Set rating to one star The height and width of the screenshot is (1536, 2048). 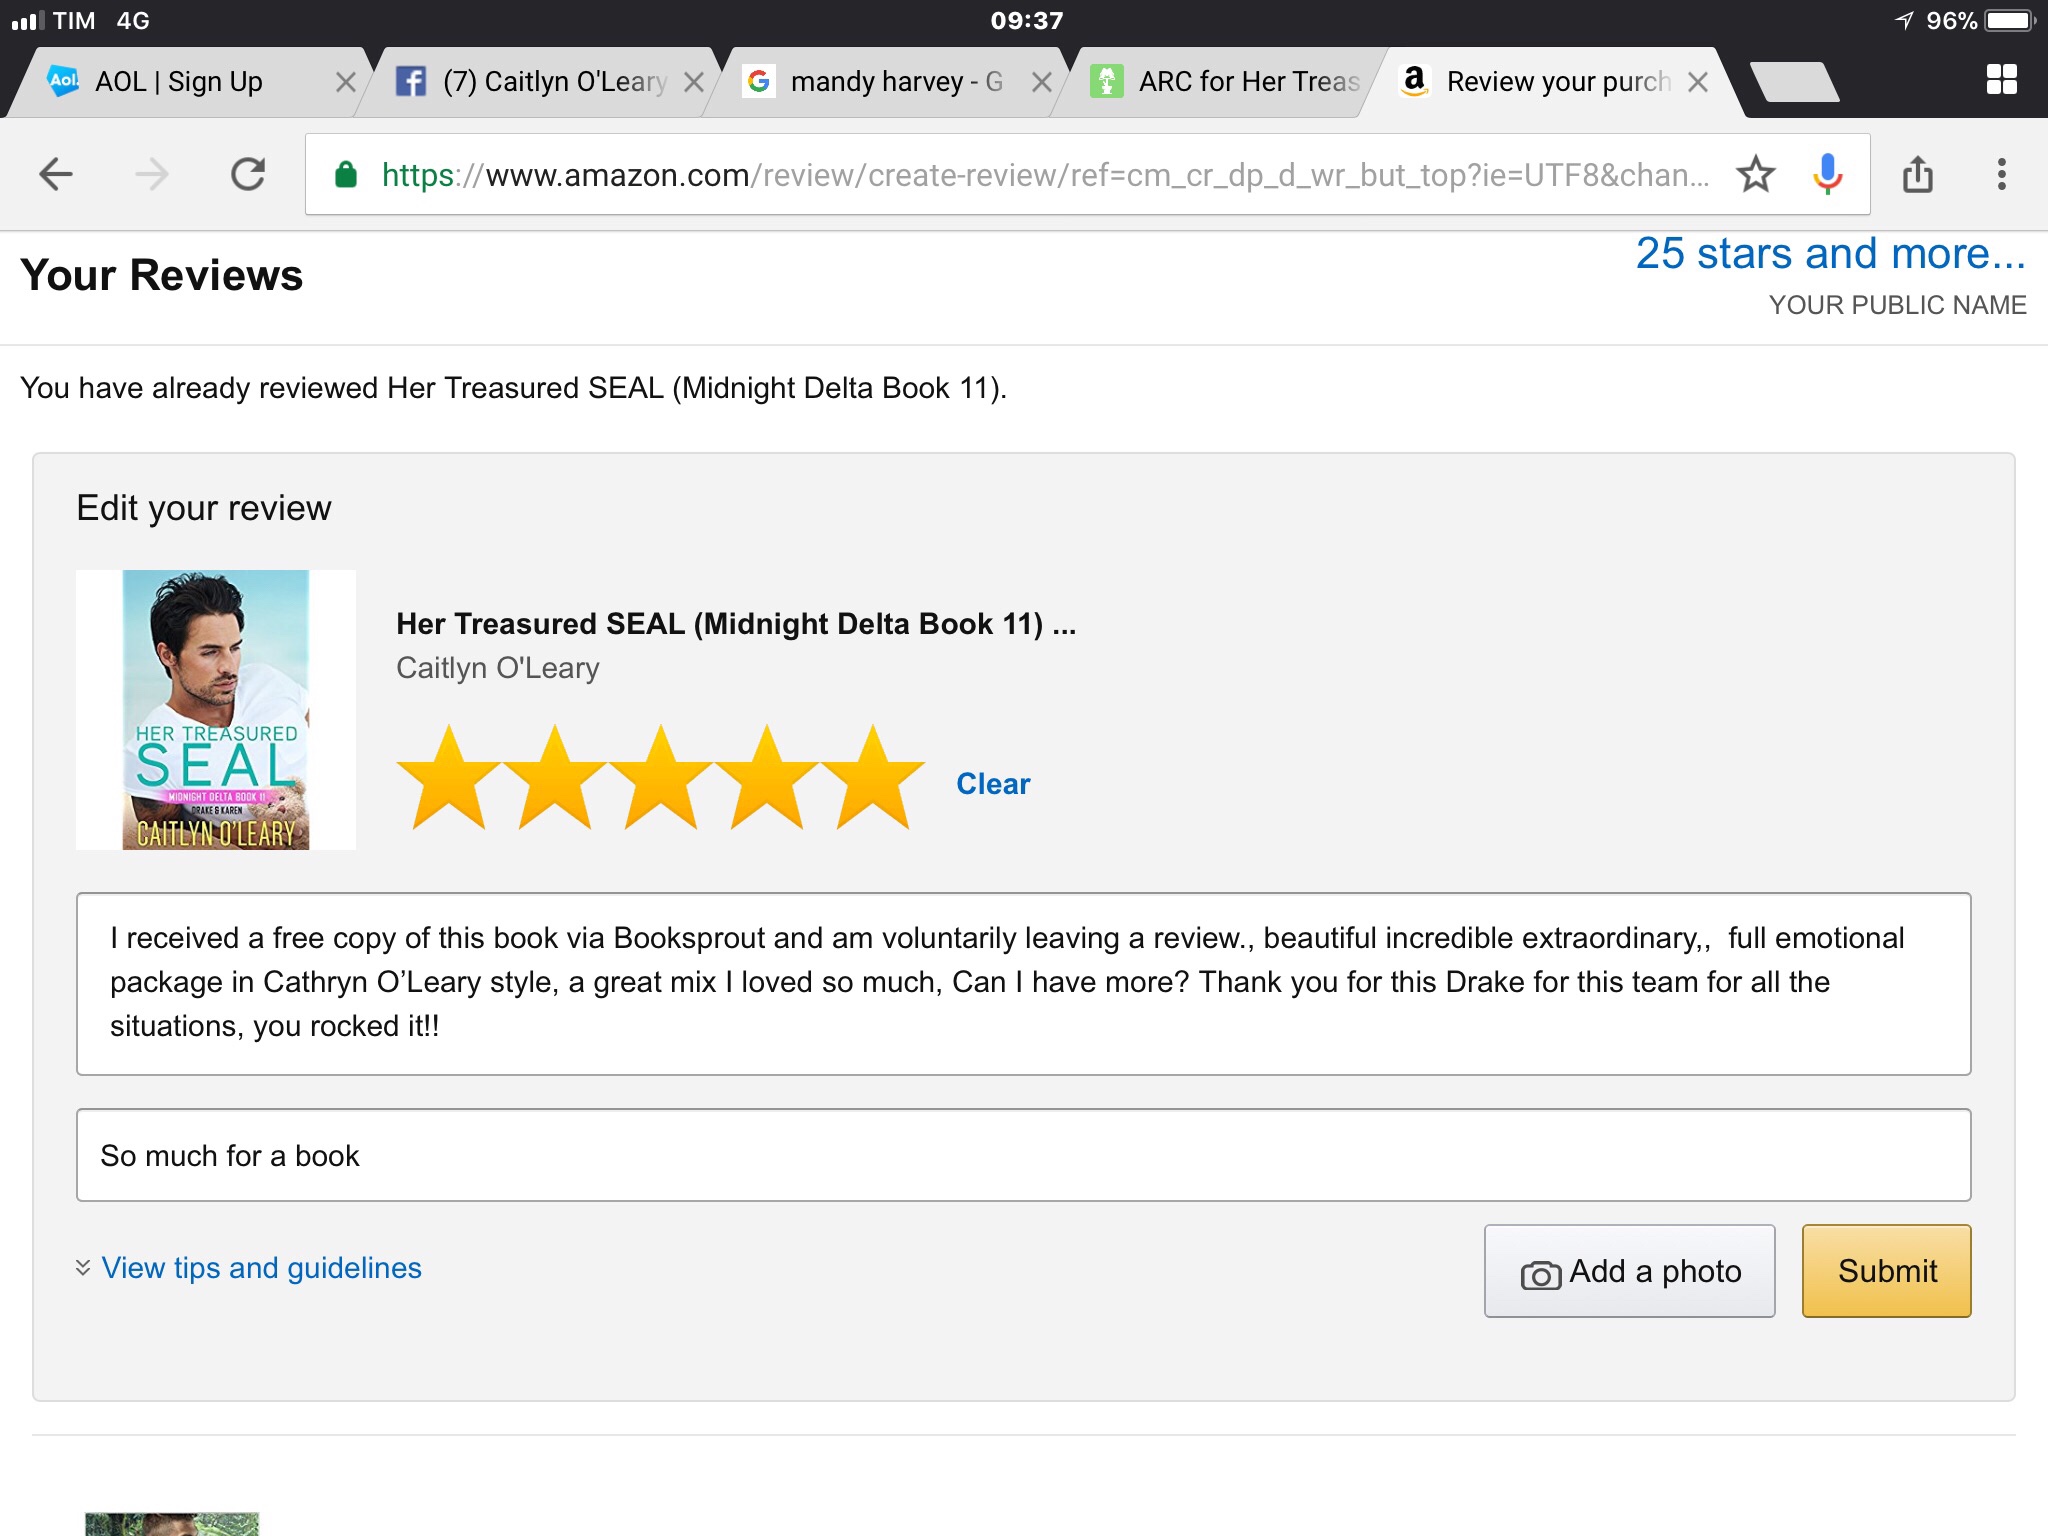pos(449,779)
